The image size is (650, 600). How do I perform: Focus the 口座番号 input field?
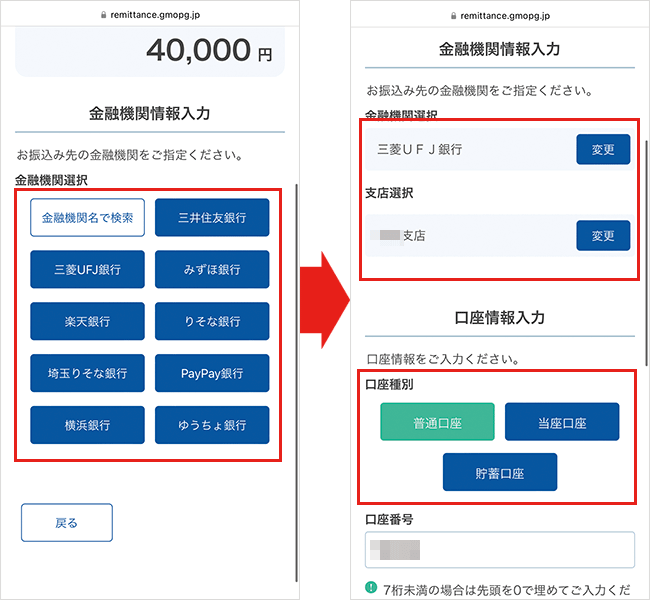[499, 550]
